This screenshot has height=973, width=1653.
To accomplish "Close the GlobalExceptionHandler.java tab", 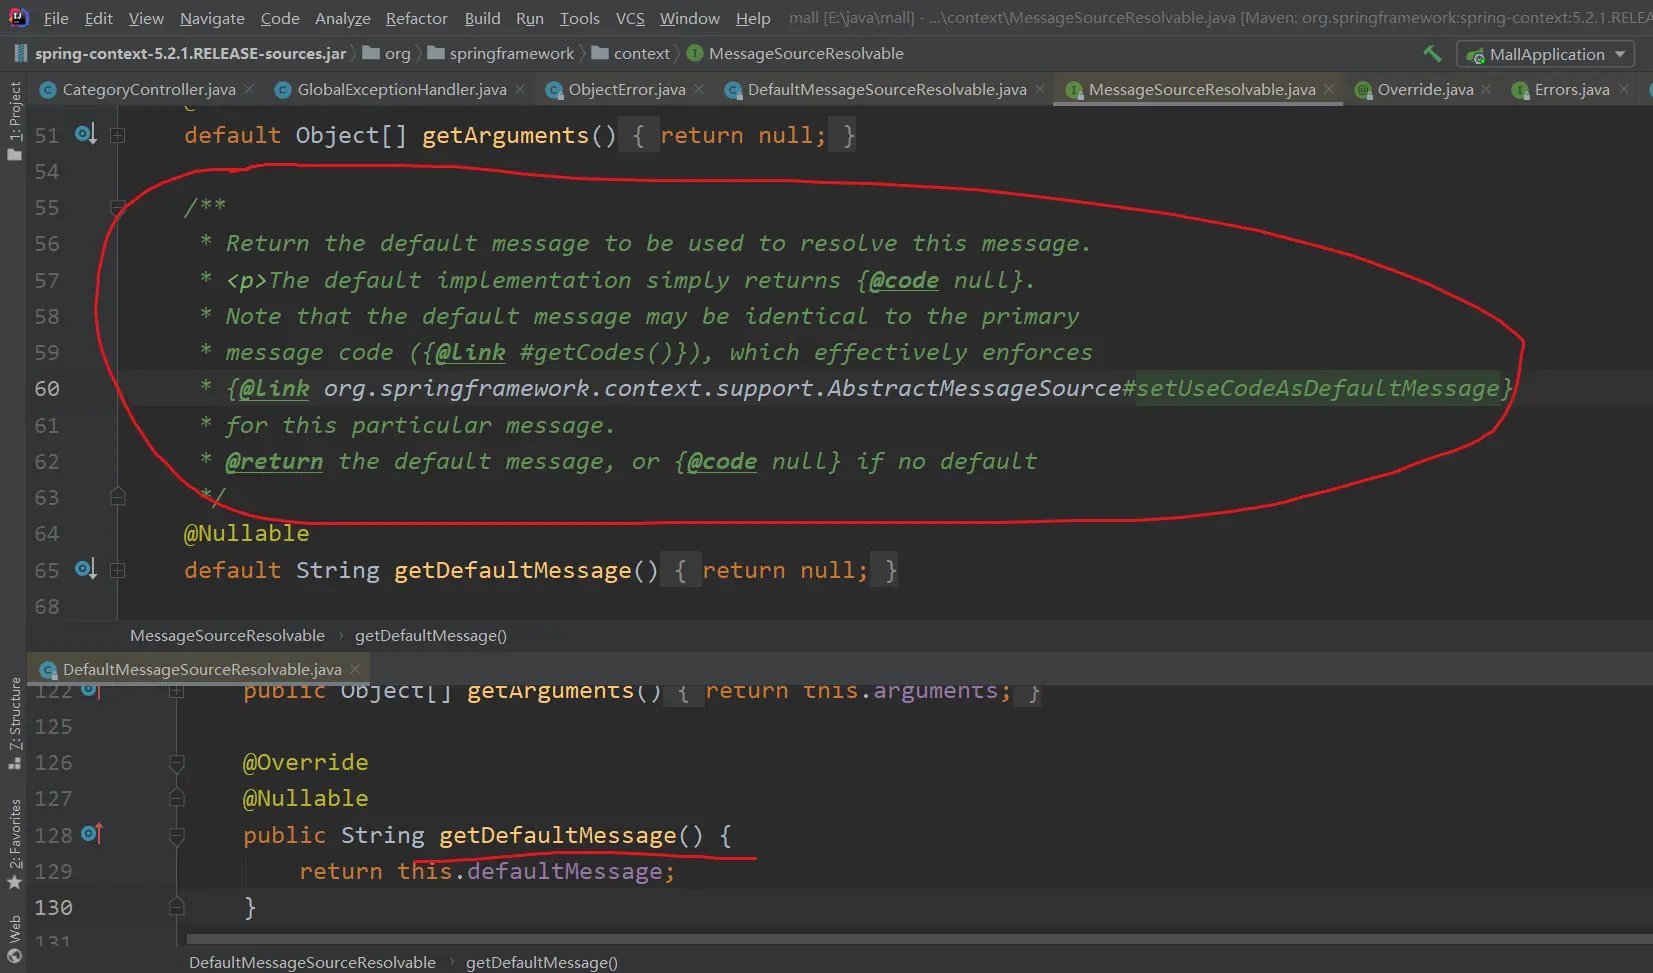I will [x=521, y=90].
